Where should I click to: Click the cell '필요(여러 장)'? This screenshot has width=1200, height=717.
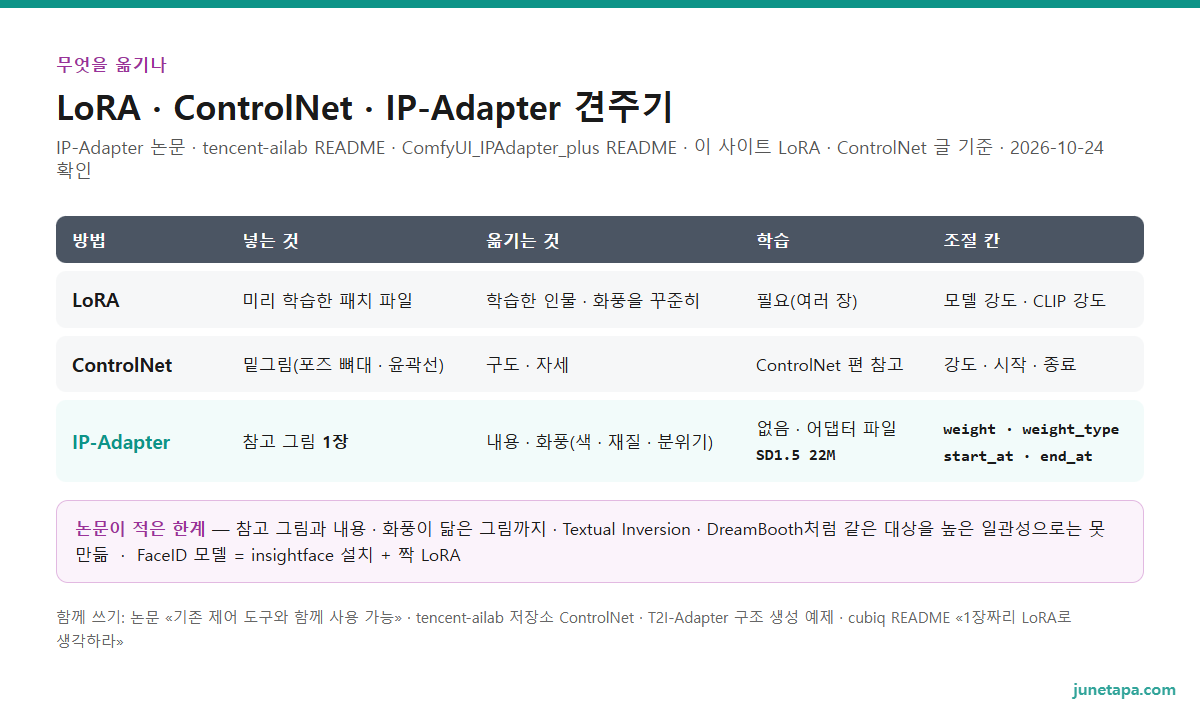click(807, 300)
